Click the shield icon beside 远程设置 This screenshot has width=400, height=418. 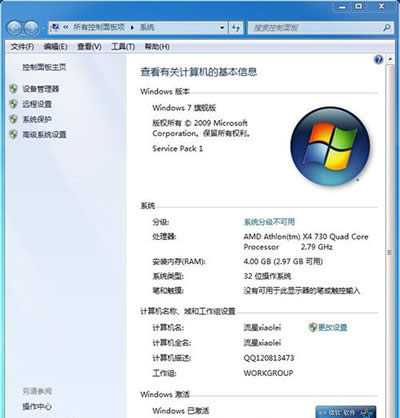(x=13, y=104)
